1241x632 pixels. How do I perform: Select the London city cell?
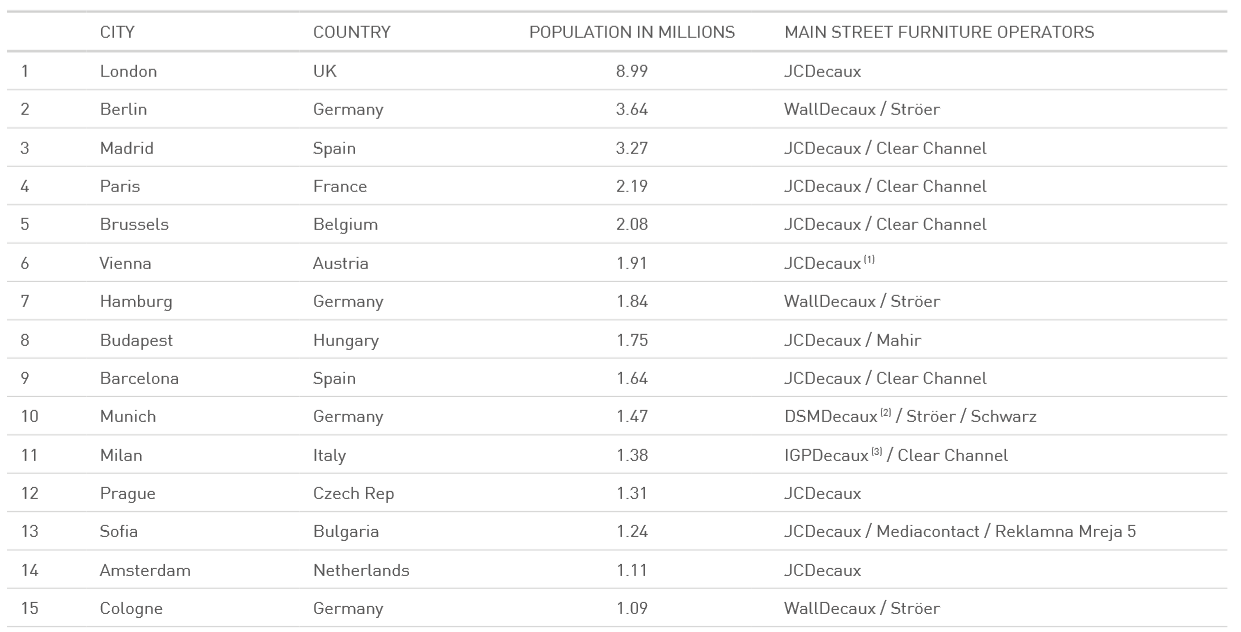[128, 71]
